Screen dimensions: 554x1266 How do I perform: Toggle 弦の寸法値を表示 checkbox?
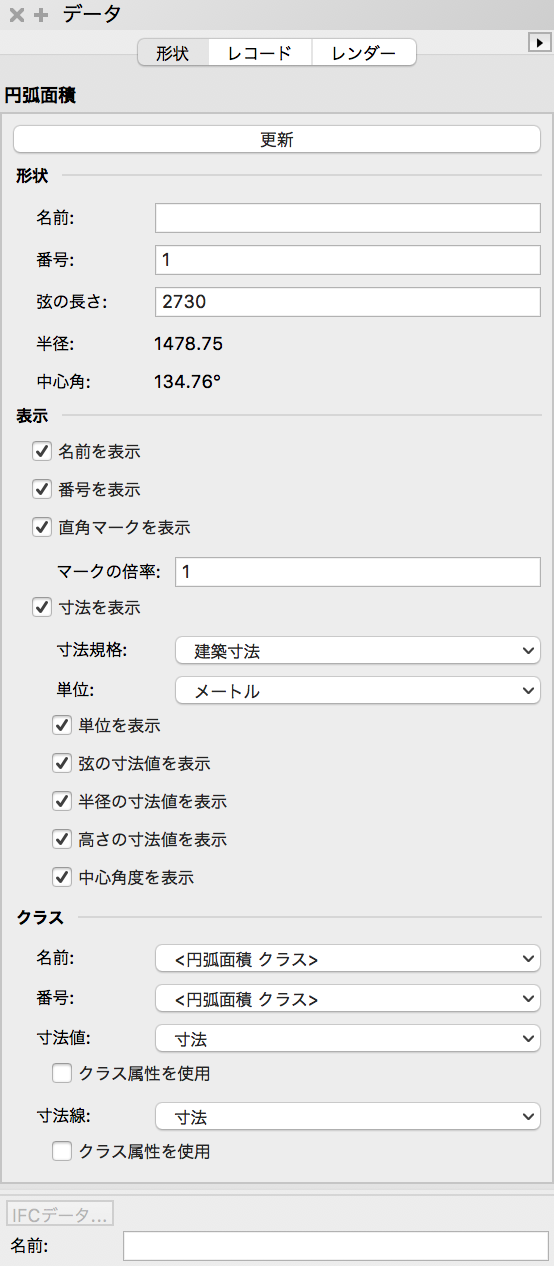tap(62, 763)
